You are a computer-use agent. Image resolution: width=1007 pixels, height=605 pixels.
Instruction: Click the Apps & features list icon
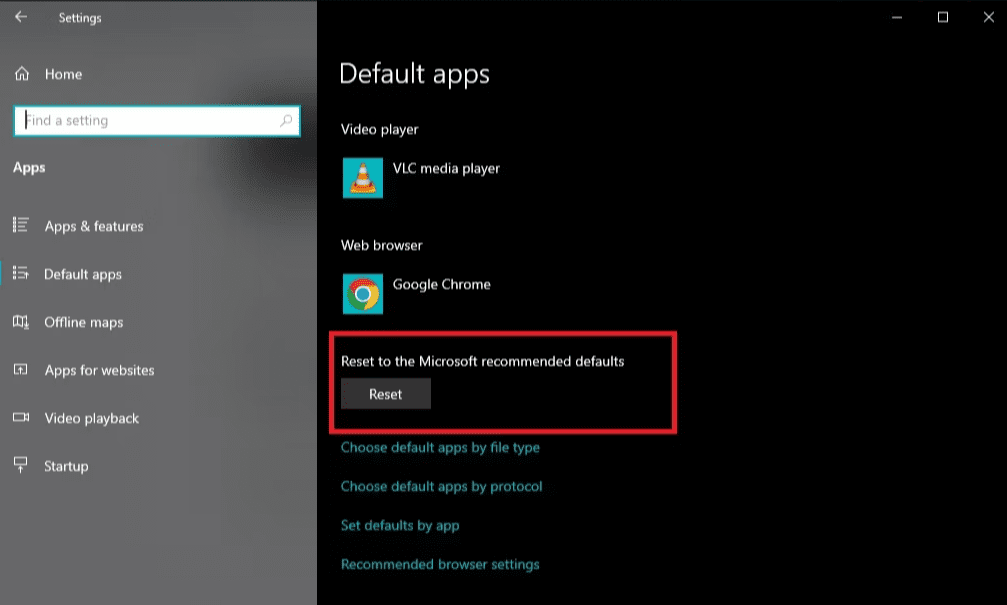coord(20,226)
